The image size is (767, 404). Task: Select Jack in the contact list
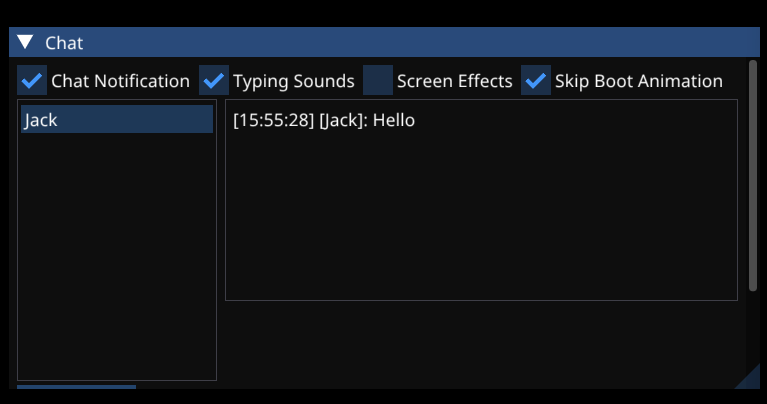point(116,120)
